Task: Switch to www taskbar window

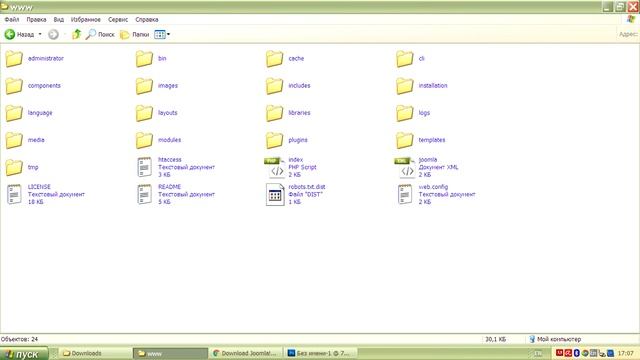Action: point(171,353)
